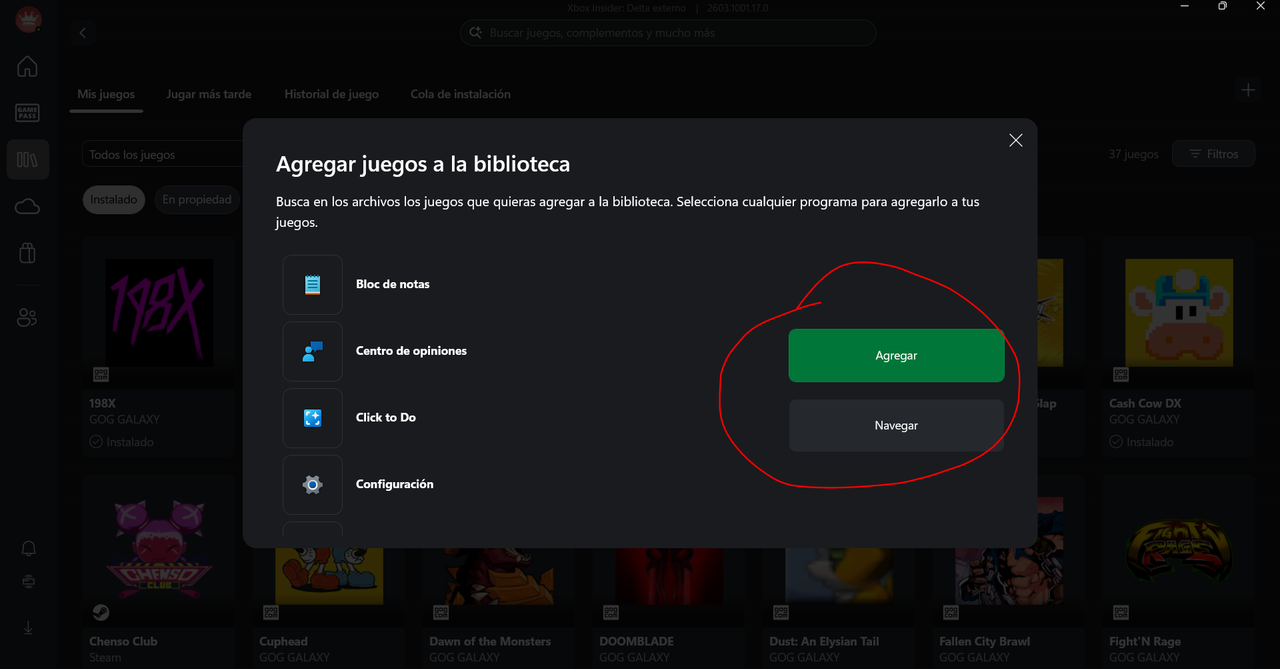Screen dimensions: 1280x669
Task: Click the Cash Cow DX title text
Action: tap(1145, 404)
